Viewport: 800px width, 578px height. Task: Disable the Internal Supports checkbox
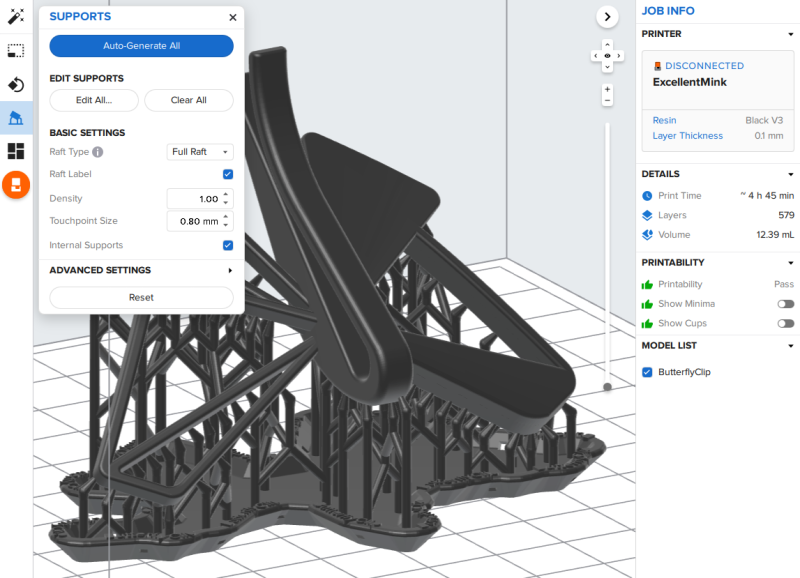pyautogui.click(x=228, y=245)
